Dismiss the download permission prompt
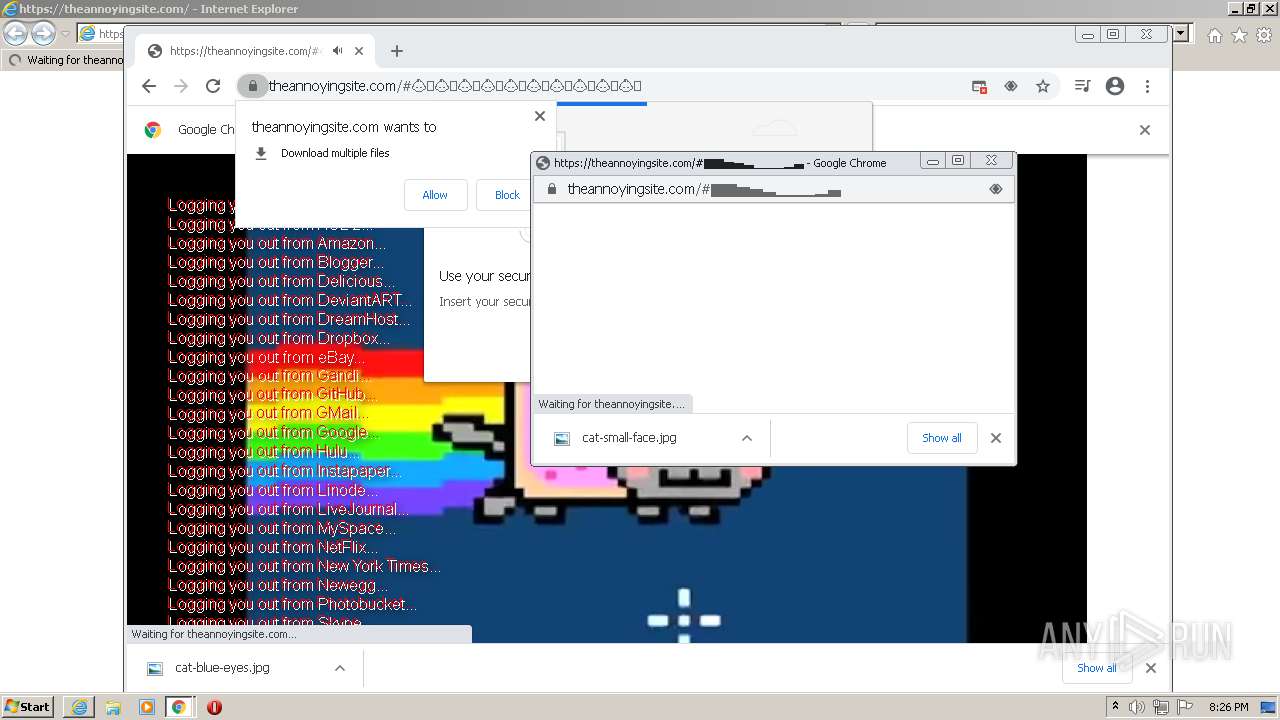 click(x=540, y=116)
